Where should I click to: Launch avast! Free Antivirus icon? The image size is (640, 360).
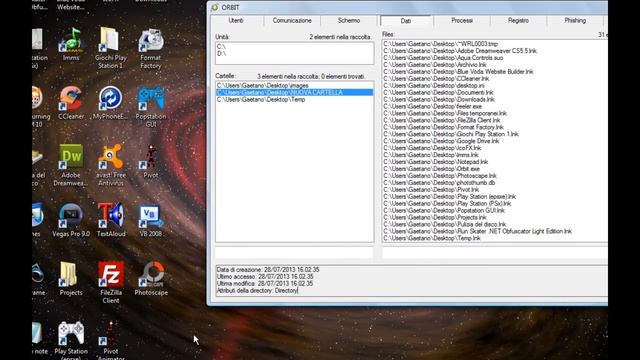coord(110,165)
